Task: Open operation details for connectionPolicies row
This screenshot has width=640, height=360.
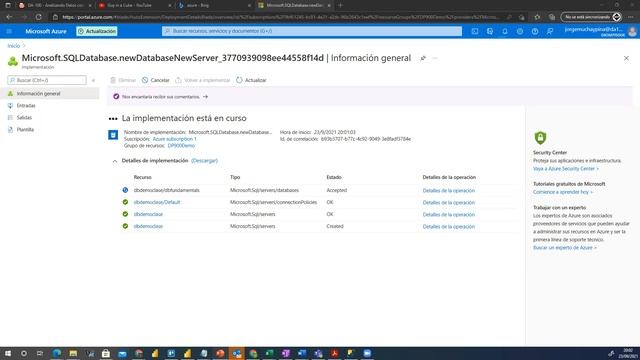Action: 449,202
